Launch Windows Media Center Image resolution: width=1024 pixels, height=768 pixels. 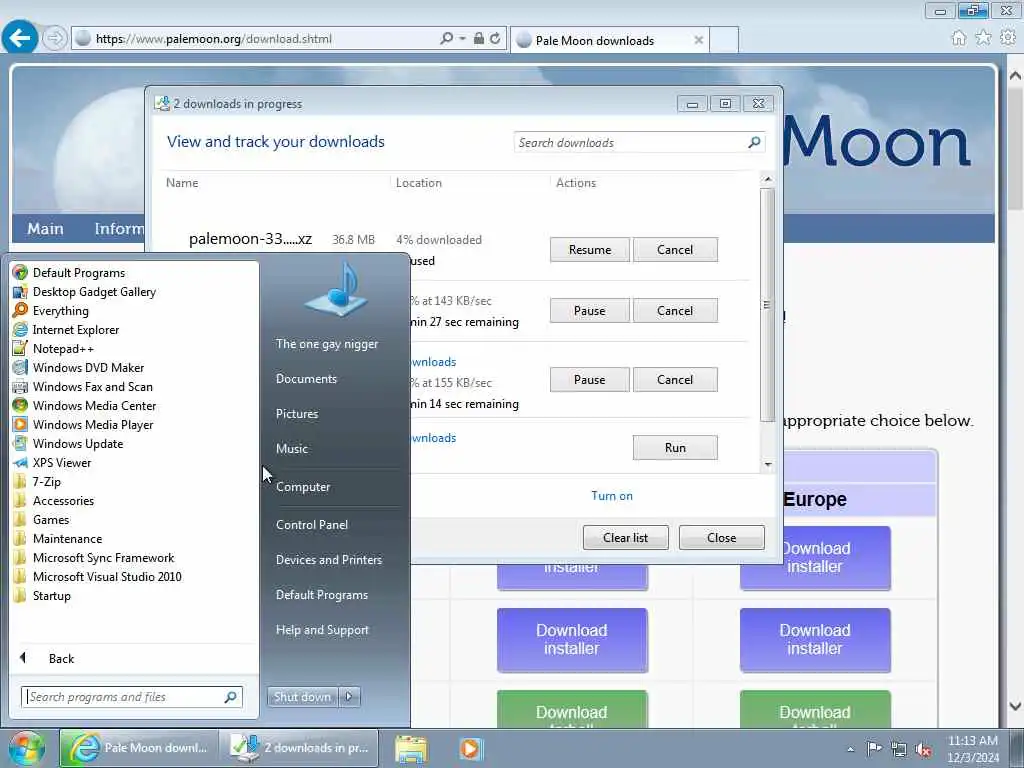pos(94,406)
